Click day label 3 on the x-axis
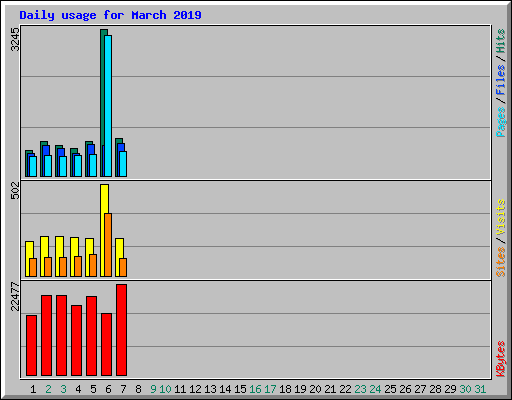Screen dimensions: 512x400 (x=63, y=389)
